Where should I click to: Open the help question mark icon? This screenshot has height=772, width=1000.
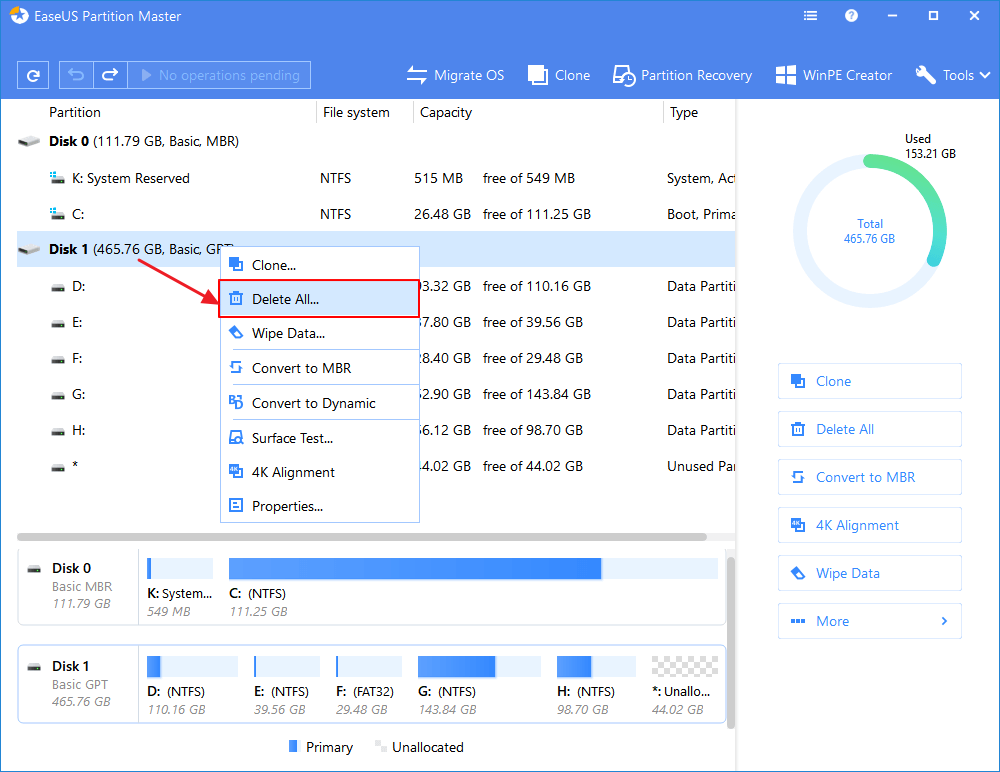coord(851,16)
